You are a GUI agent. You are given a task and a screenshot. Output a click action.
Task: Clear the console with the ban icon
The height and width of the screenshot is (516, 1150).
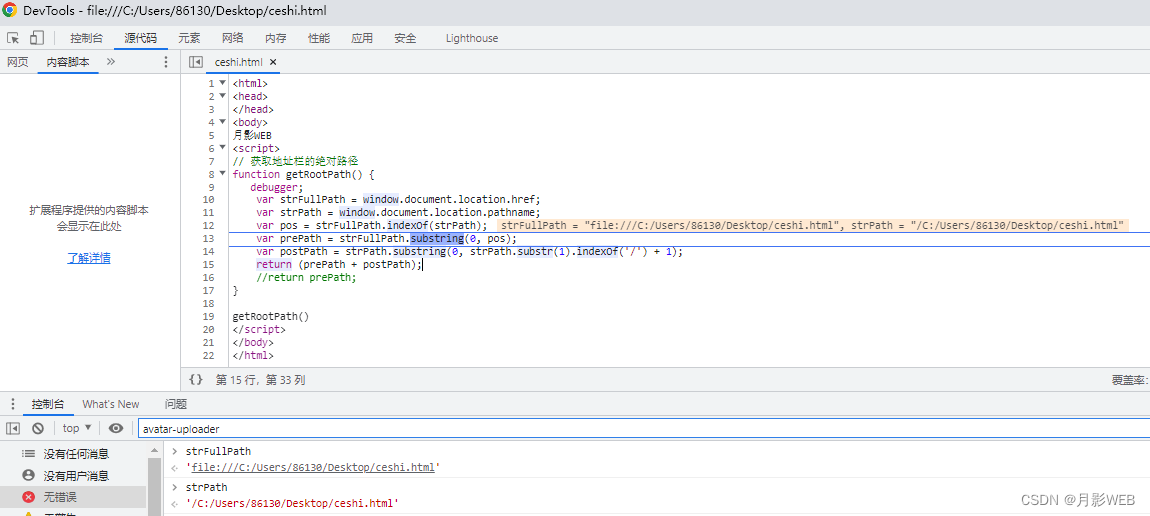(37, 428)
